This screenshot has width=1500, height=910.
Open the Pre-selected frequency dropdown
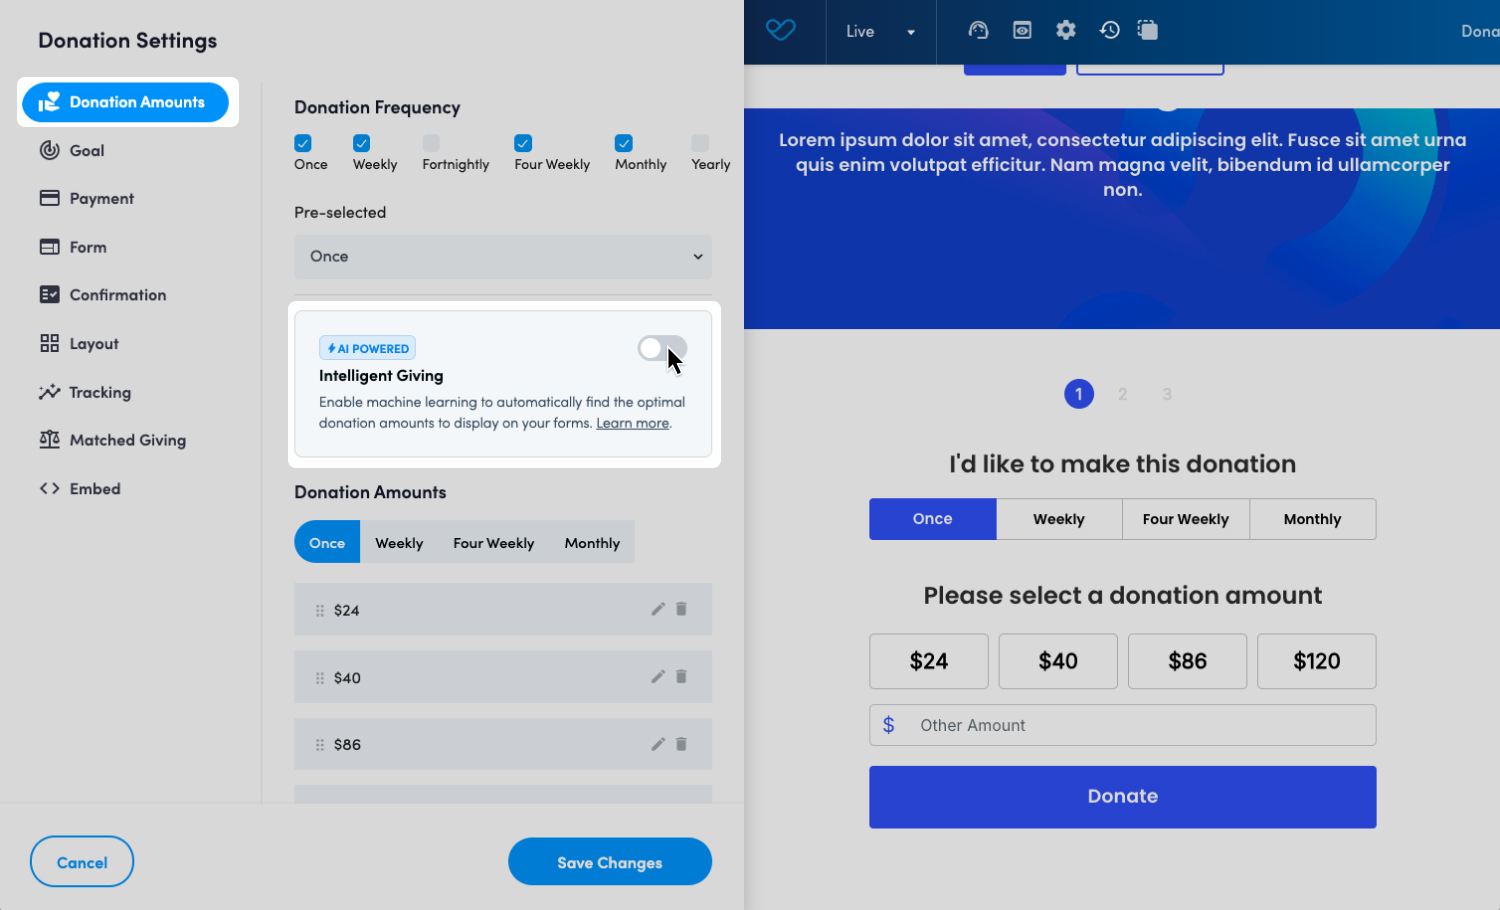[502, 257]
